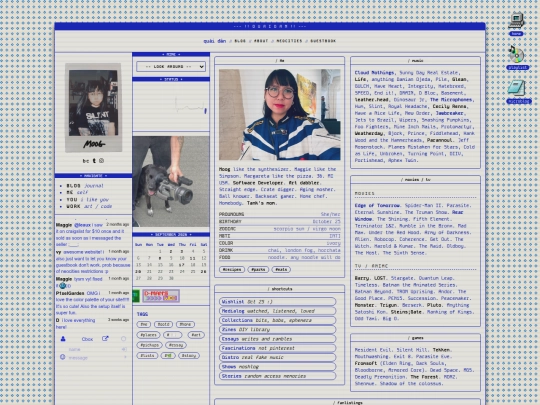Image resolution: width=540 pixels, height=405 pixels.
Task: Click the login icon beside name field
Action: (x=124, y=349)
